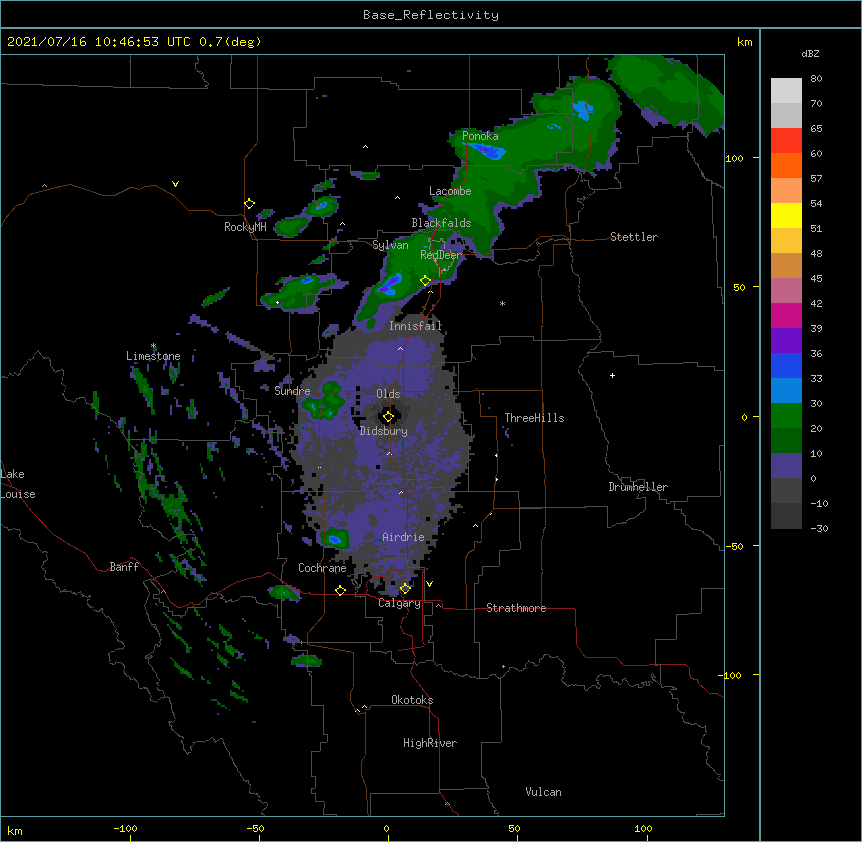The height and width of the screenshot is (842, 862).
Task: Click the green storm cell west of Airdrie
Action: [335, 538]
